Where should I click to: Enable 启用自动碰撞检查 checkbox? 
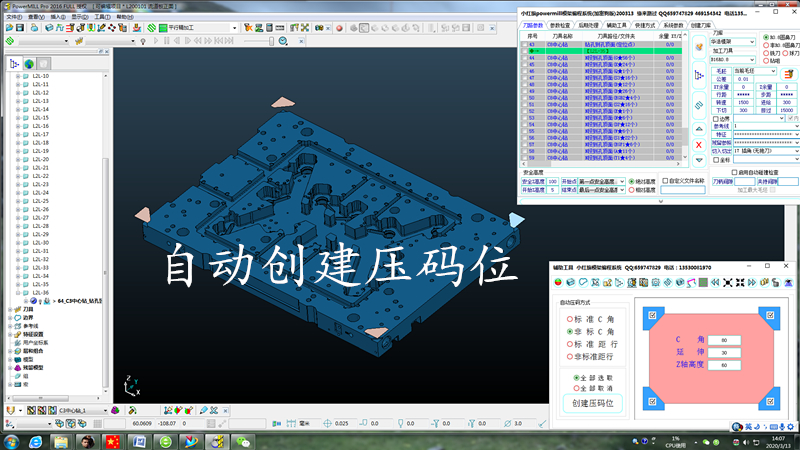point(734,172)
